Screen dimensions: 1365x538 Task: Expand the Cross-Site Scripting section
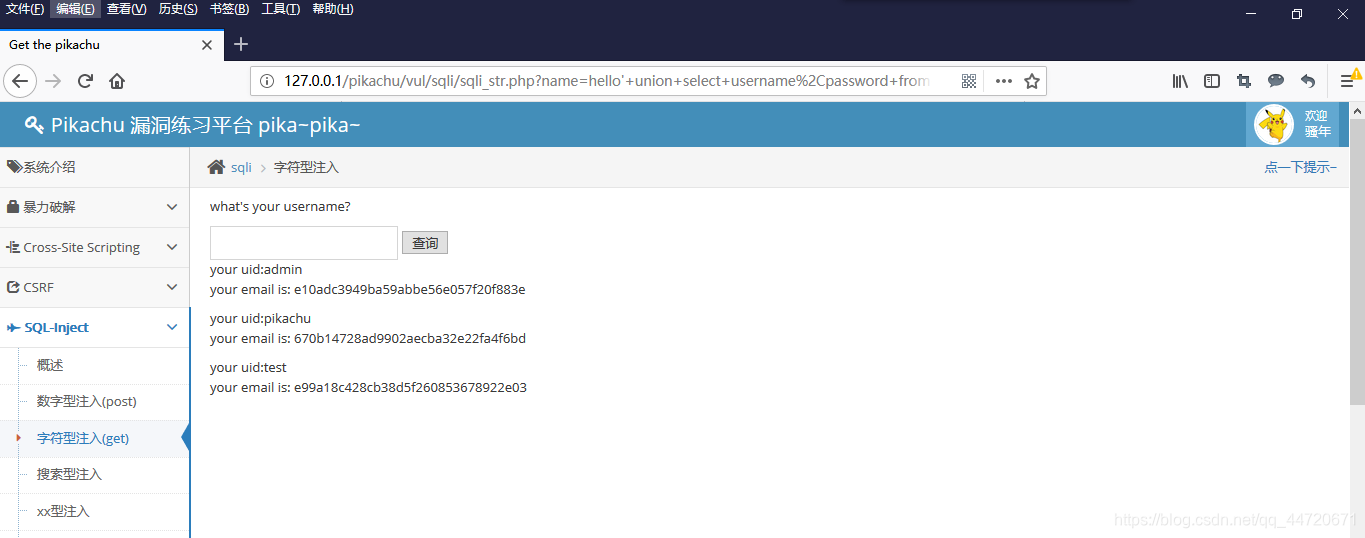(x=94, y=247)
